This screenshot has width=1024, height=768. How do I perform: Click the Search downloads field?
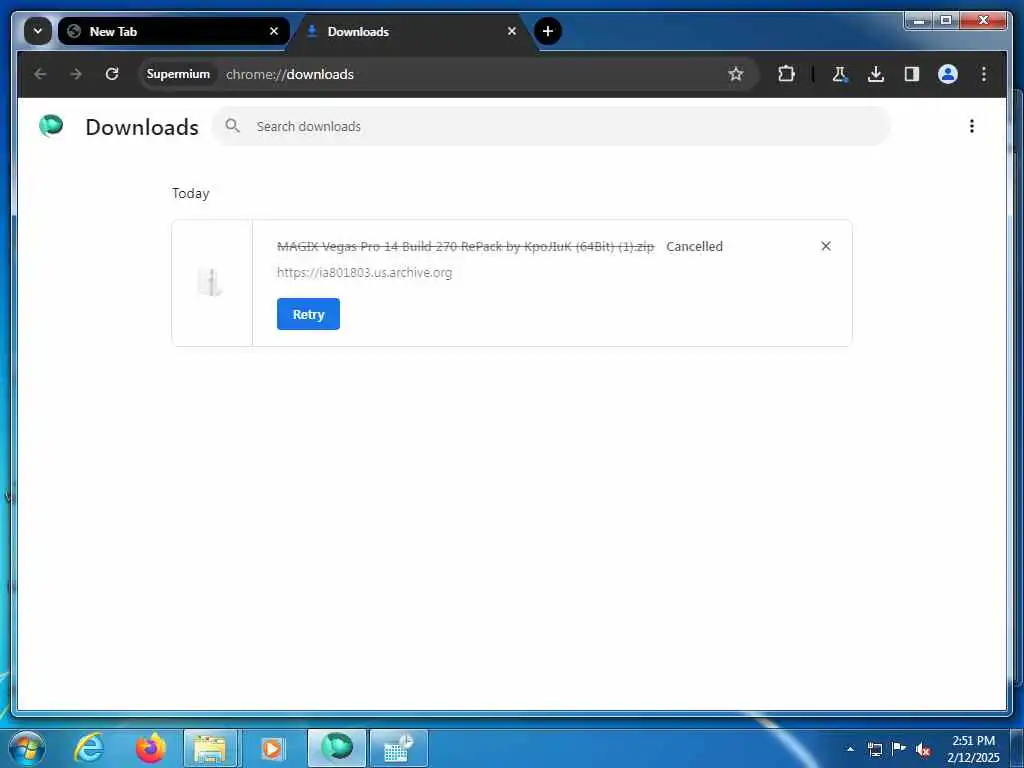coord(551,126)
